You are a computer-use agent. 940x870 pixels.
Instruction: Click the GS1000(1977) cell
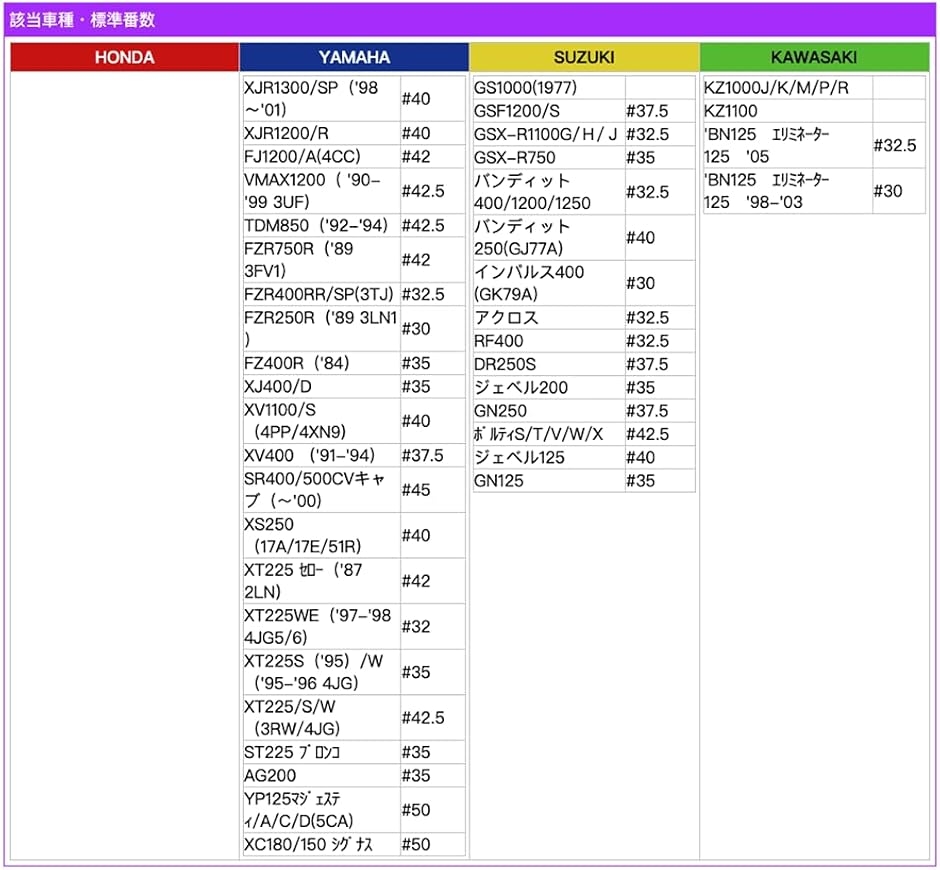[549, 88]
